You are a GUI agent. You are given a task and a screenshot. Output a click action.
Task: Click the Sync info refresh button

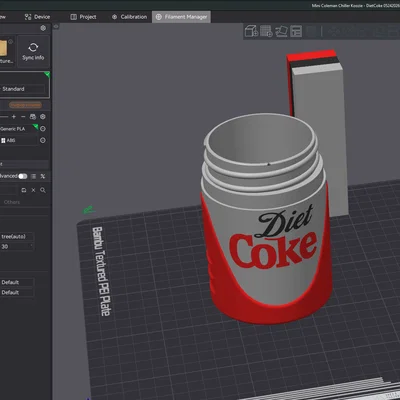[33, 52]
